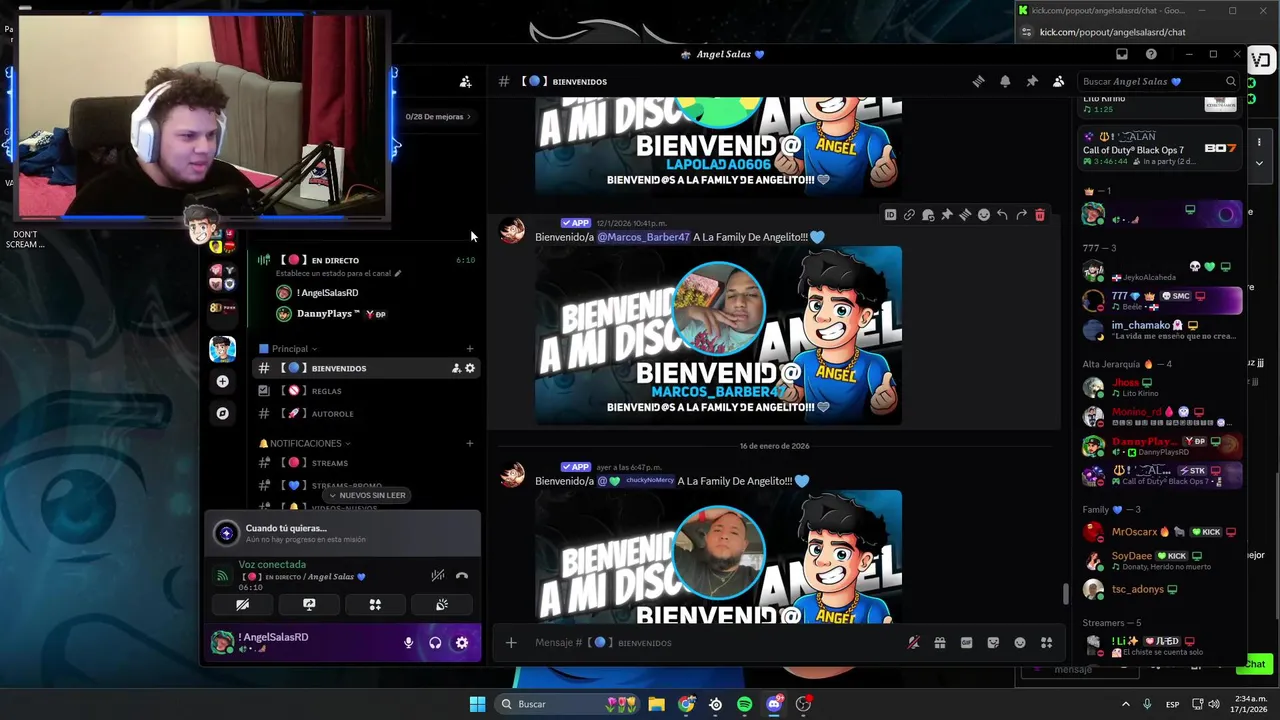Edit the voice channel status text
The image size is (1280, 720).
click(x=338, y=273)
